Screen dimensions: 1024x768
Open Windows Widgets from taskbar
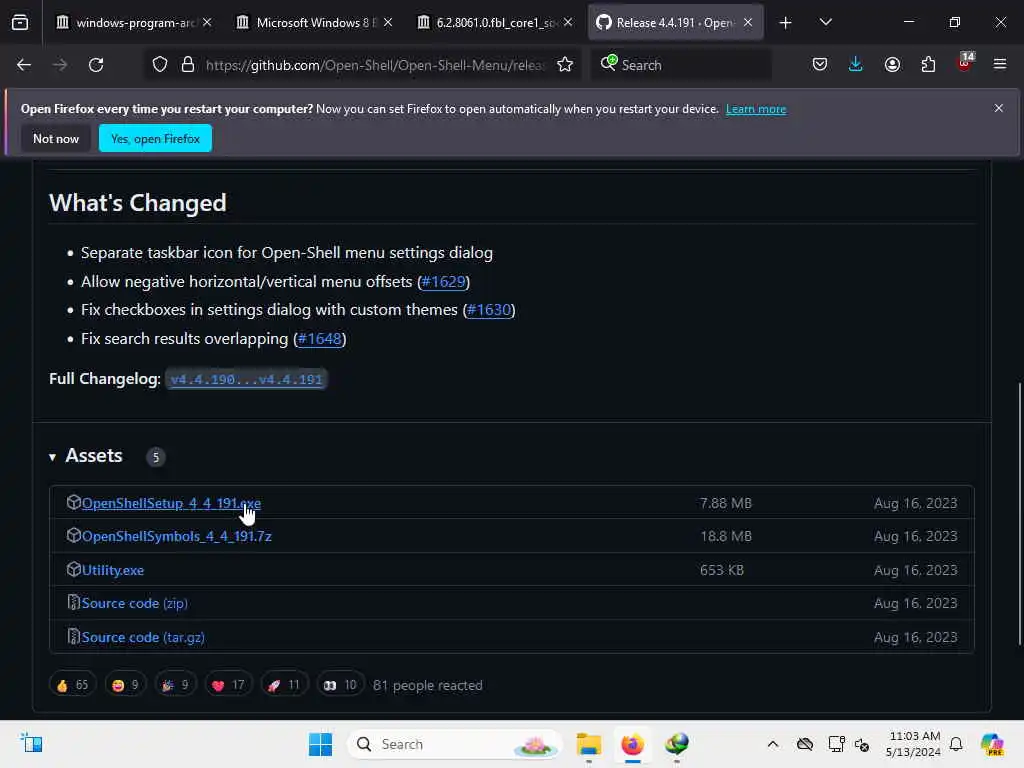pyautogui.click(x=31, y=744)
